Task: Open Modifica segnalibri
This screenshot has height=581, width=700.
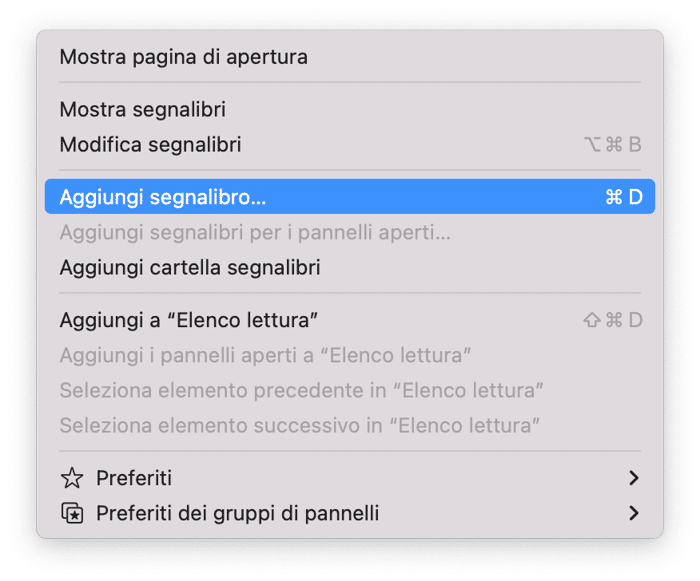Action: pos(150,144)
